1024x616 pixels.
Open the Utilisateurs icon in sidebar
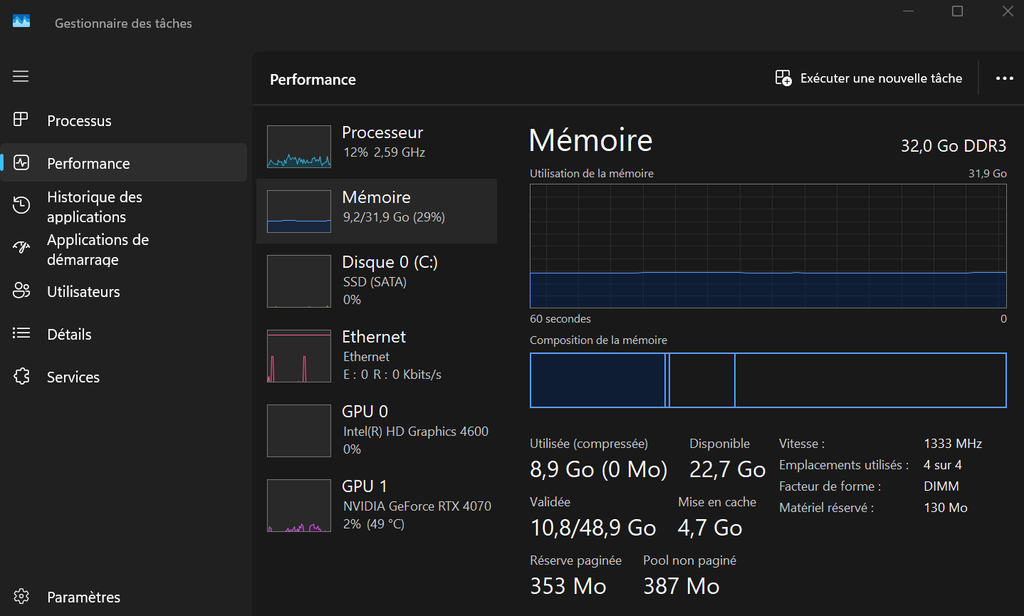[21, 291]
